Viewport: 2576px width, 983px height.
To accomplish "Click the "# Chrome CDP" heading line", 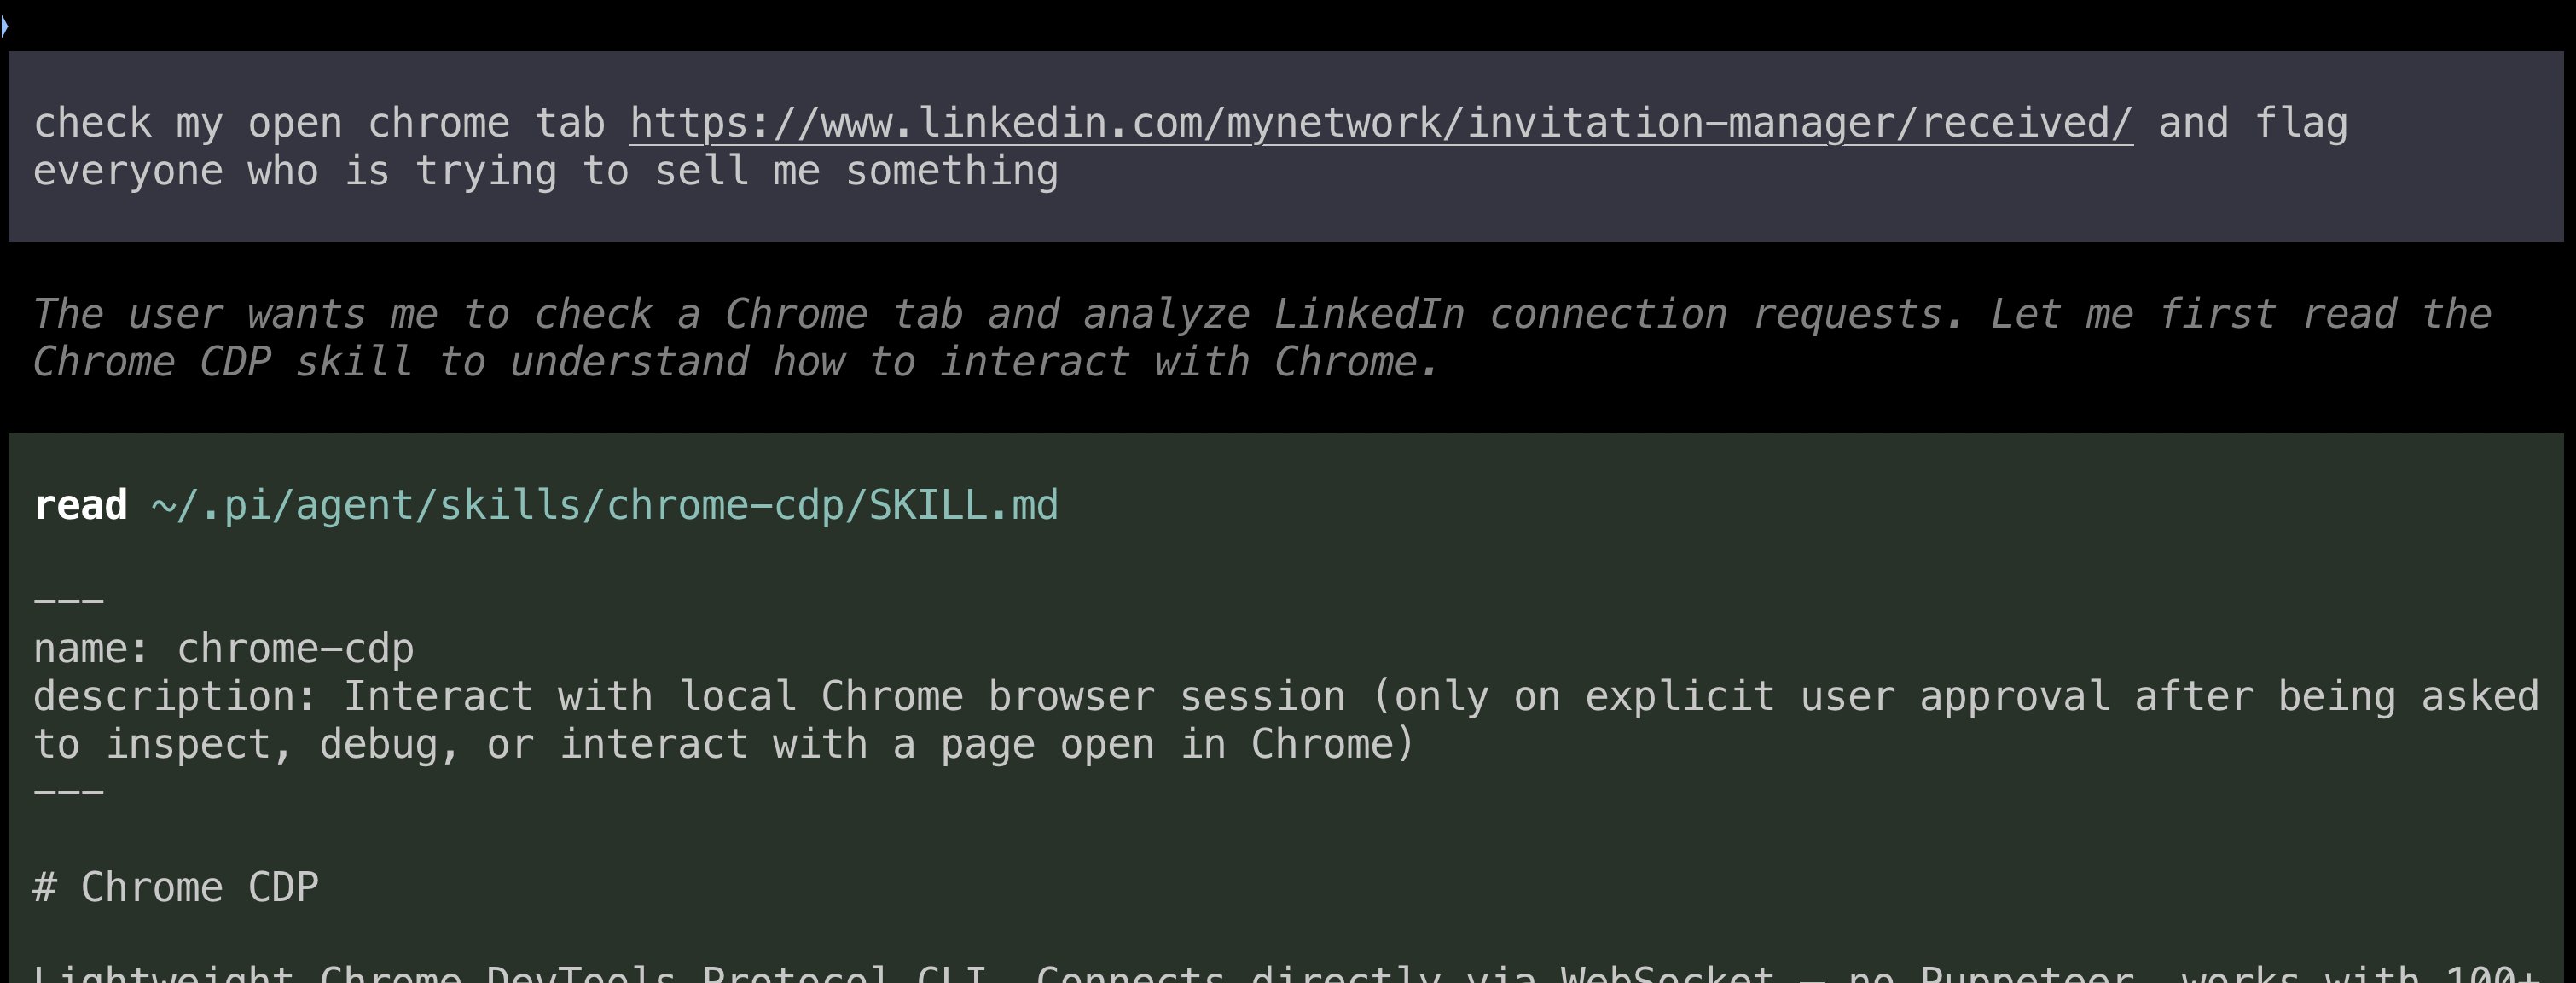I will tap(176, 888).
